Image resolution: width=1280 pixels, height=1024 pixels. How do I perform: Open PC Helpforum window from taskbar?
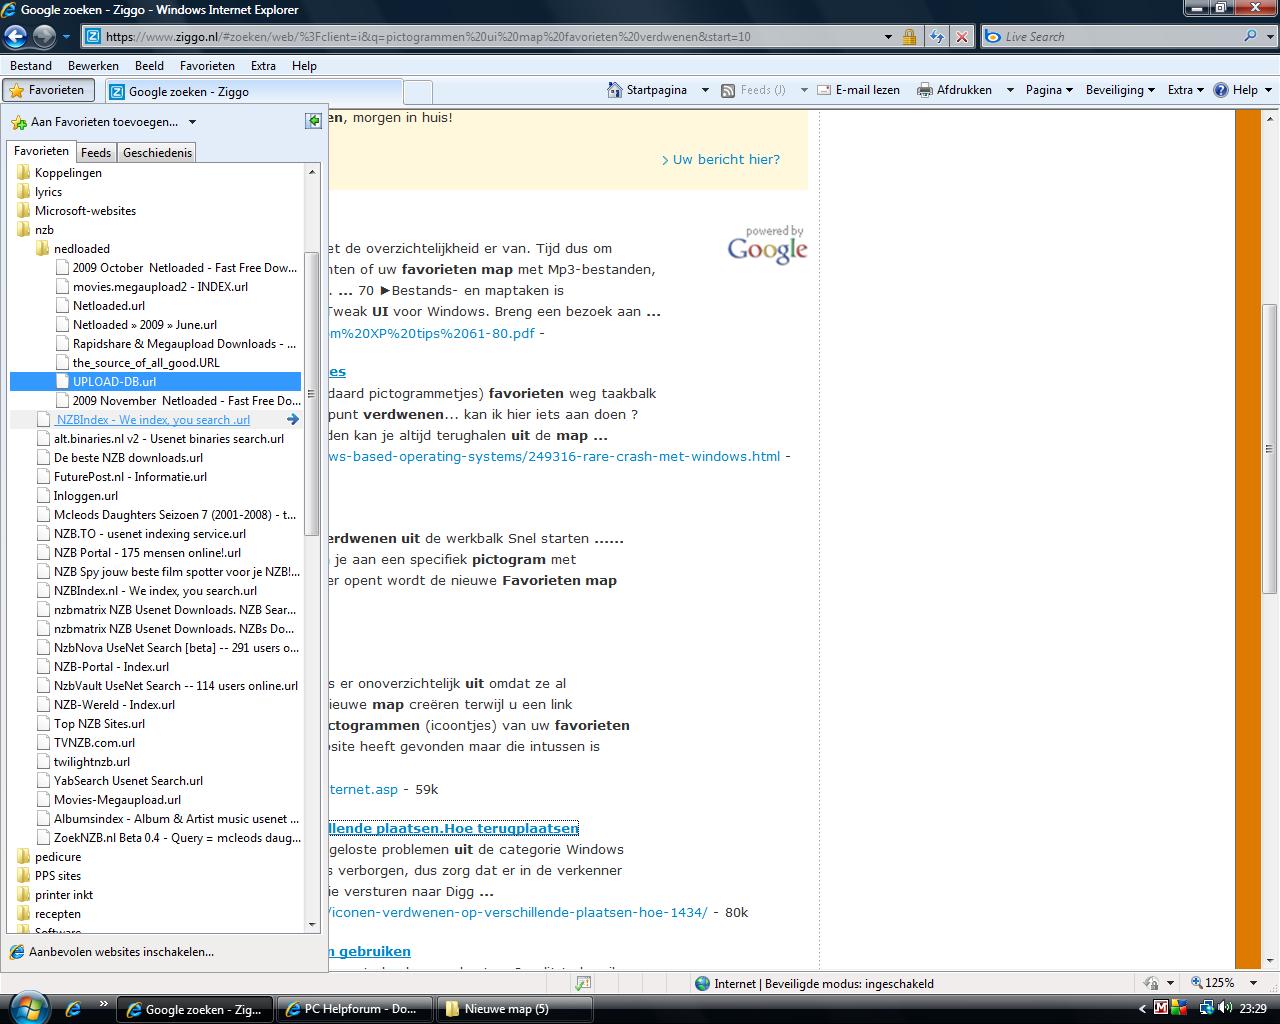tap(355, 1009)
